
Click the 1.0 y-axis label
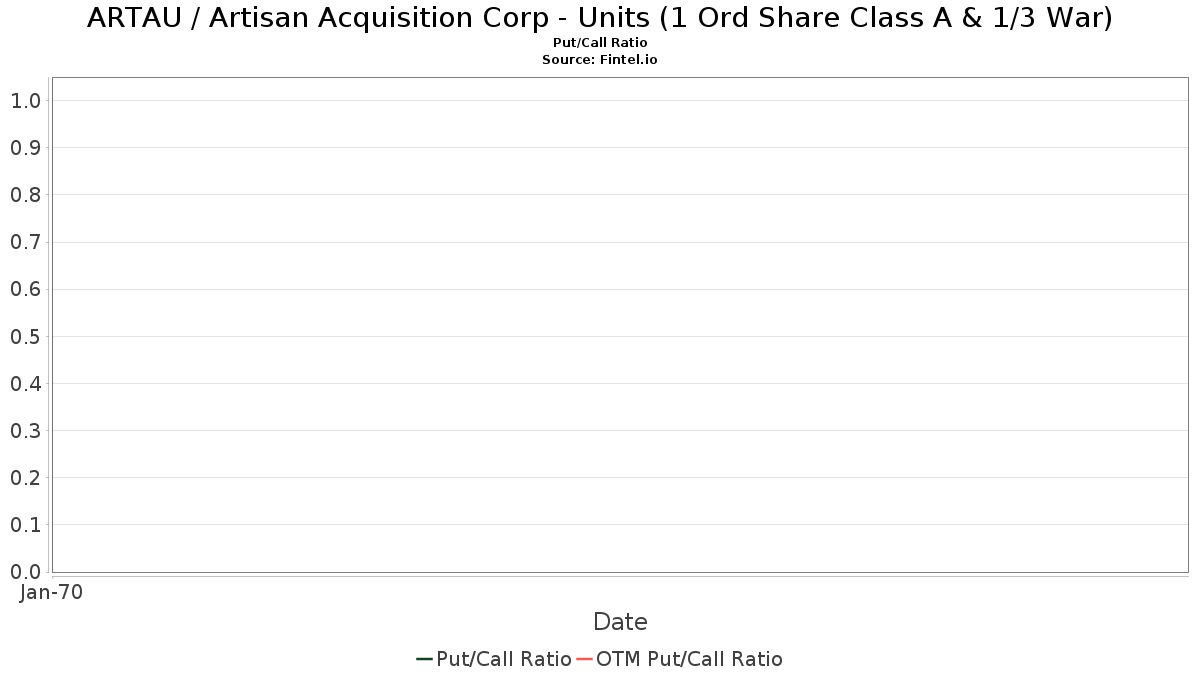[25, 101]
